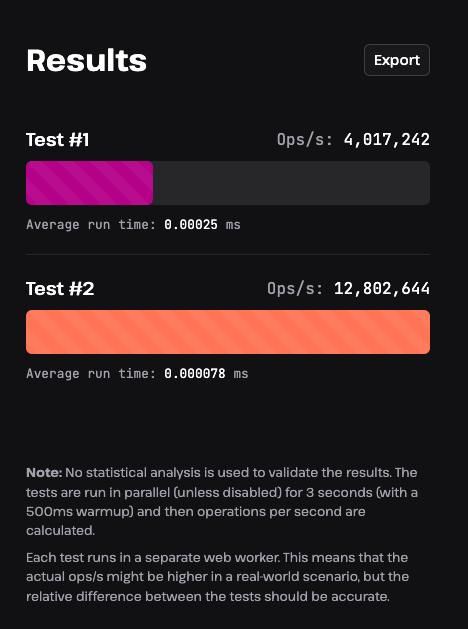The width and height of the screenshot is (468, 629).
Task: Click the Test #2 label
Action: 60,289
